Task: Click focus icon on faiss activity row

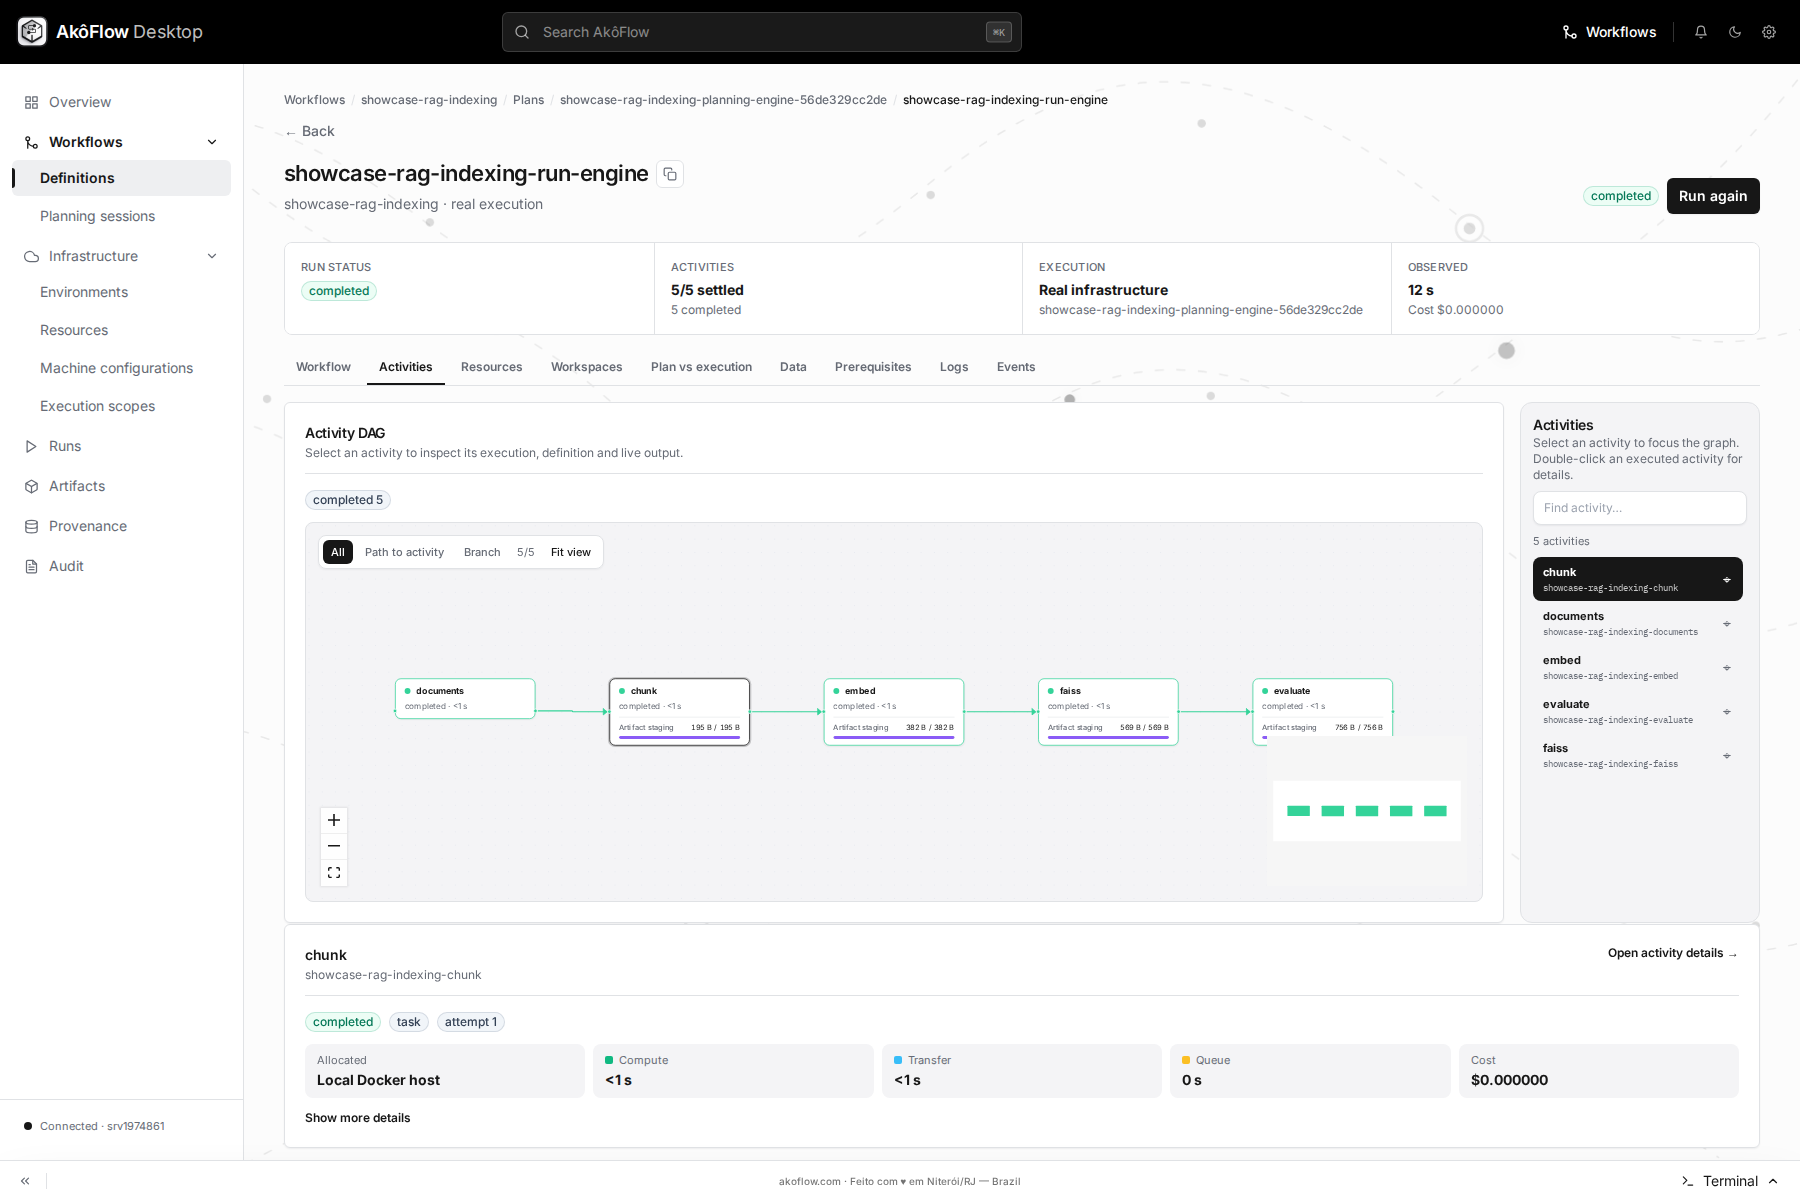Action: [1726, 756]
